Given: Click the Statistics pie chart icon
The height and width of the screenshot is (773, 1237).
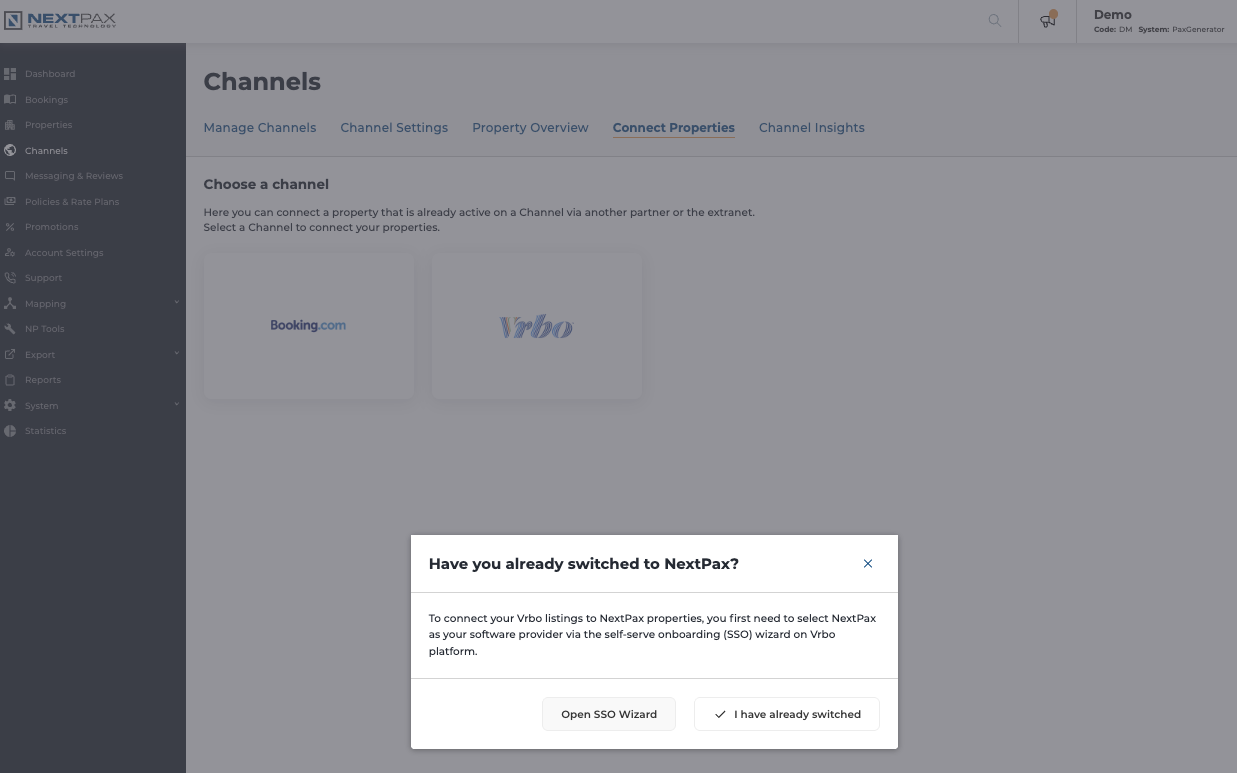Looking at the screenshot, I should (10, 431).
